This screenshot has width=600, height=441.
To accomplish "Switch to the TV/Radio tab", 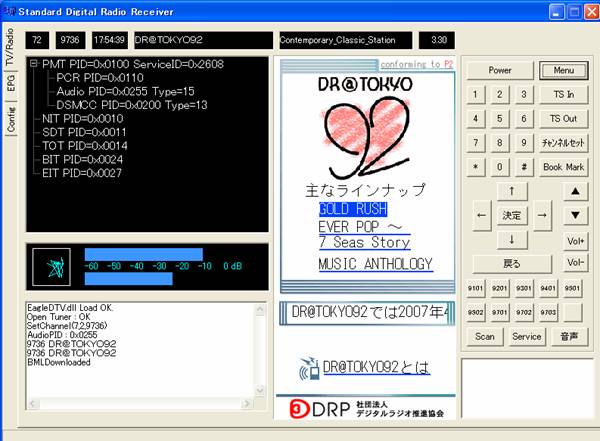I will click(x=10, y=47).
